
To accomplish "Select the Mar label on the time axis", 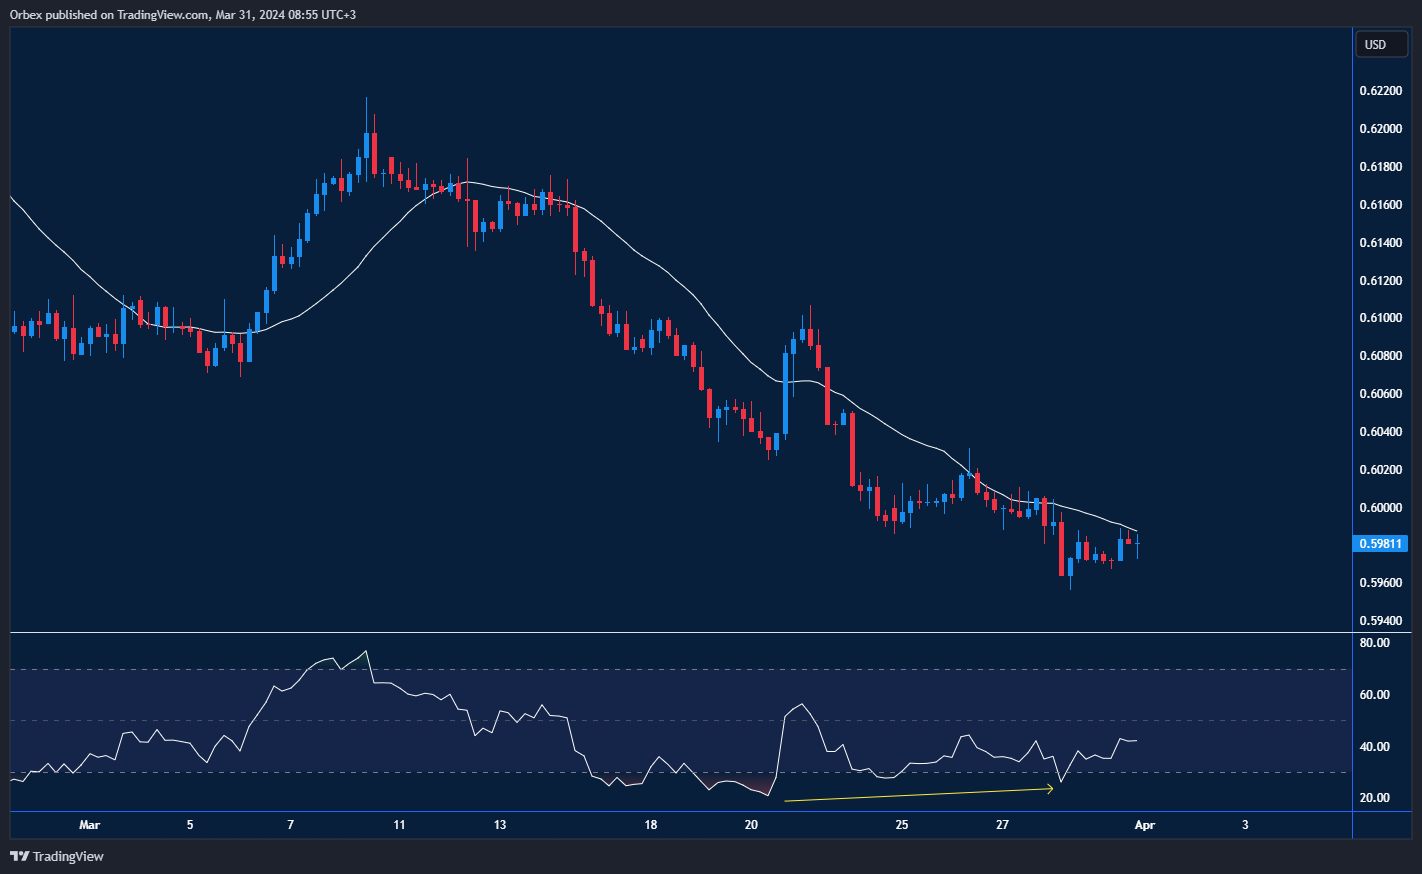I will pos(89,825).
